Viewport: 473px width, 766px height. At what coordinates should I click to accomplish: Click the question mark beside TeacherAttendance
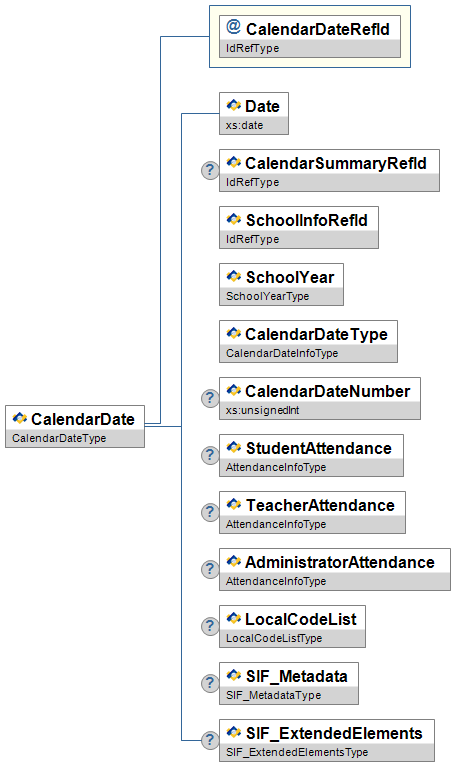coord(210,512)
